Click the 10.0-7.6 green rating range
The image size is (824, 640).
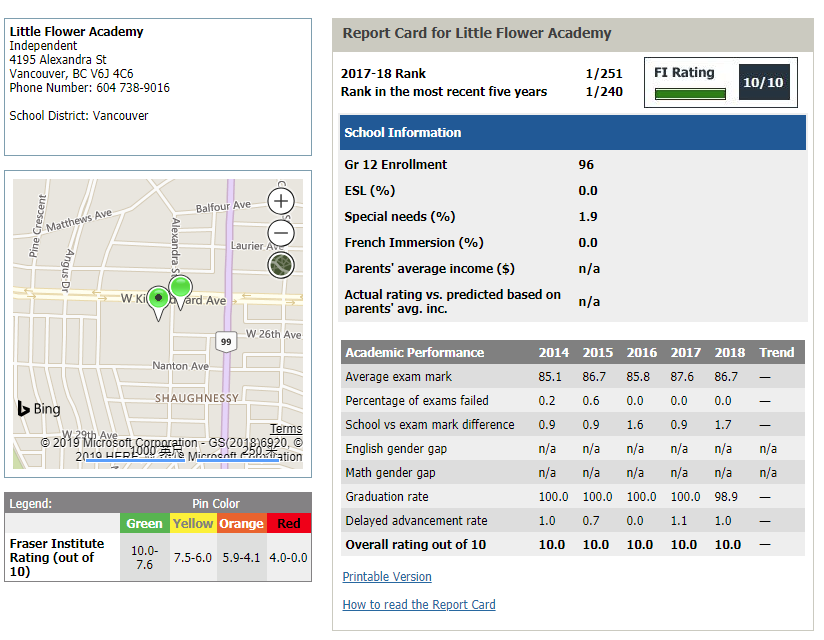pos(145,558)
